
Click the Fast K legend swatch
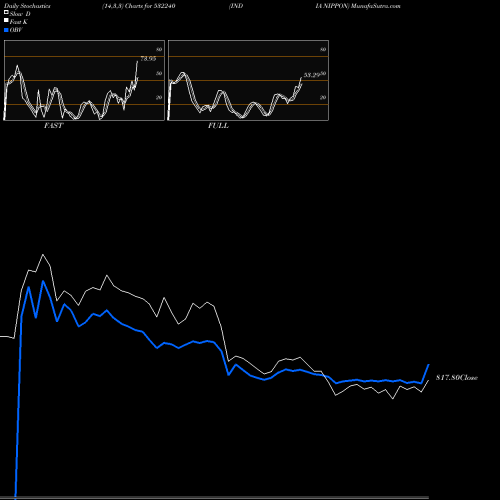click(6, 21)
